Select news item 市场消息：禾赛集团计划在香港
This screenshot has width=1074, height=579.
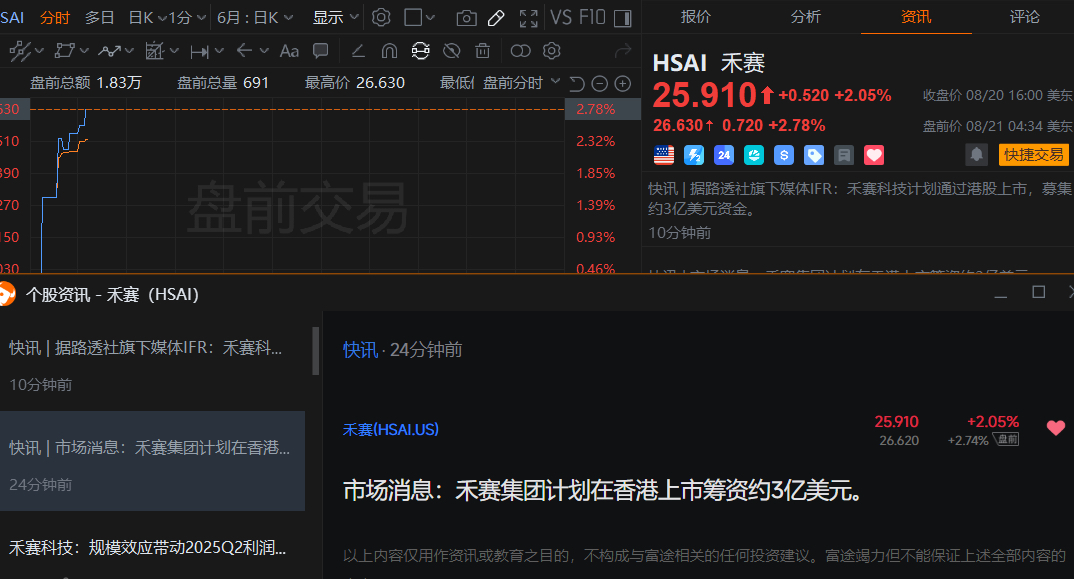pos(152,461)
